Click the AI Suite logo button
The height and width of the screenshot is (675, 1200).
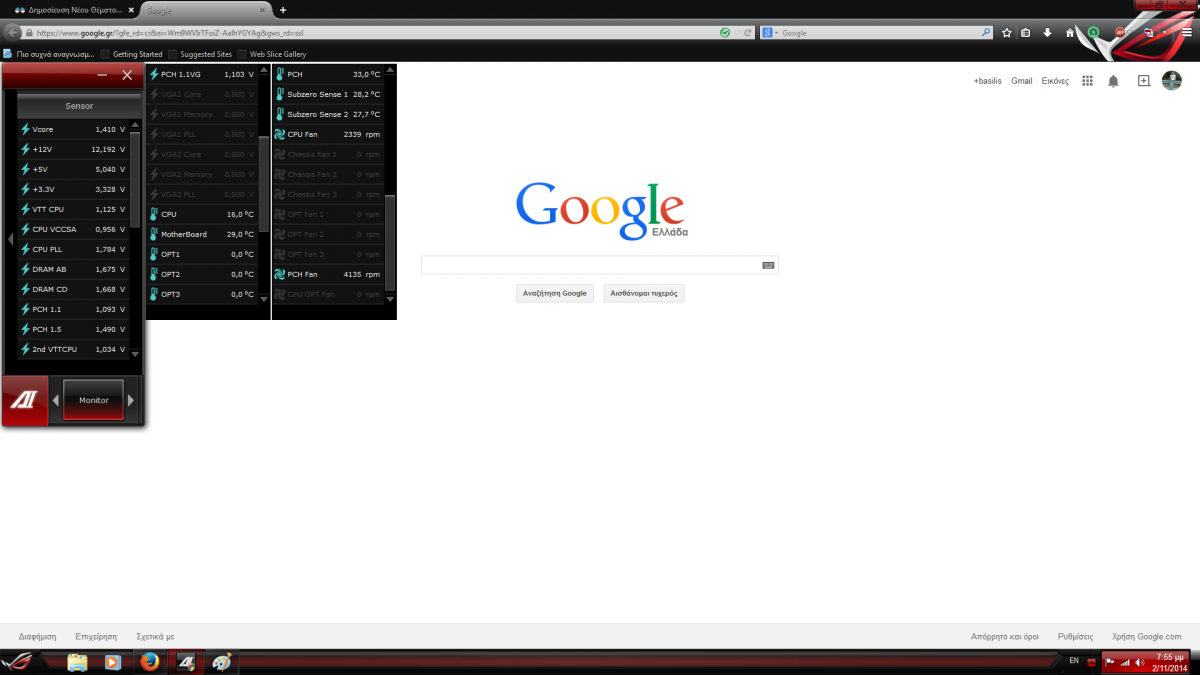click(23, 401)
